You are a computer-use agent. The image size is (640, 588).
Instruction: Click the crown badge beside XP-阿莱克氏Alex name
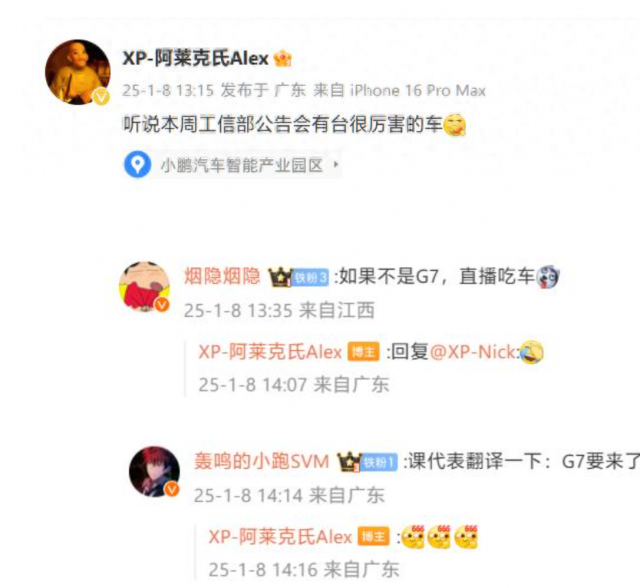pyautogui.click(x=282, y=58)
